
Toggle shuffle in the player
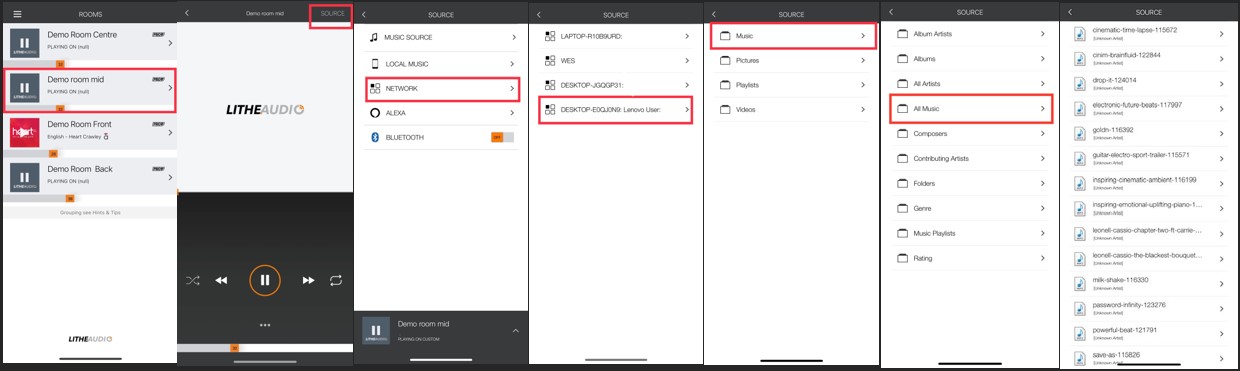tap(193, 280)
